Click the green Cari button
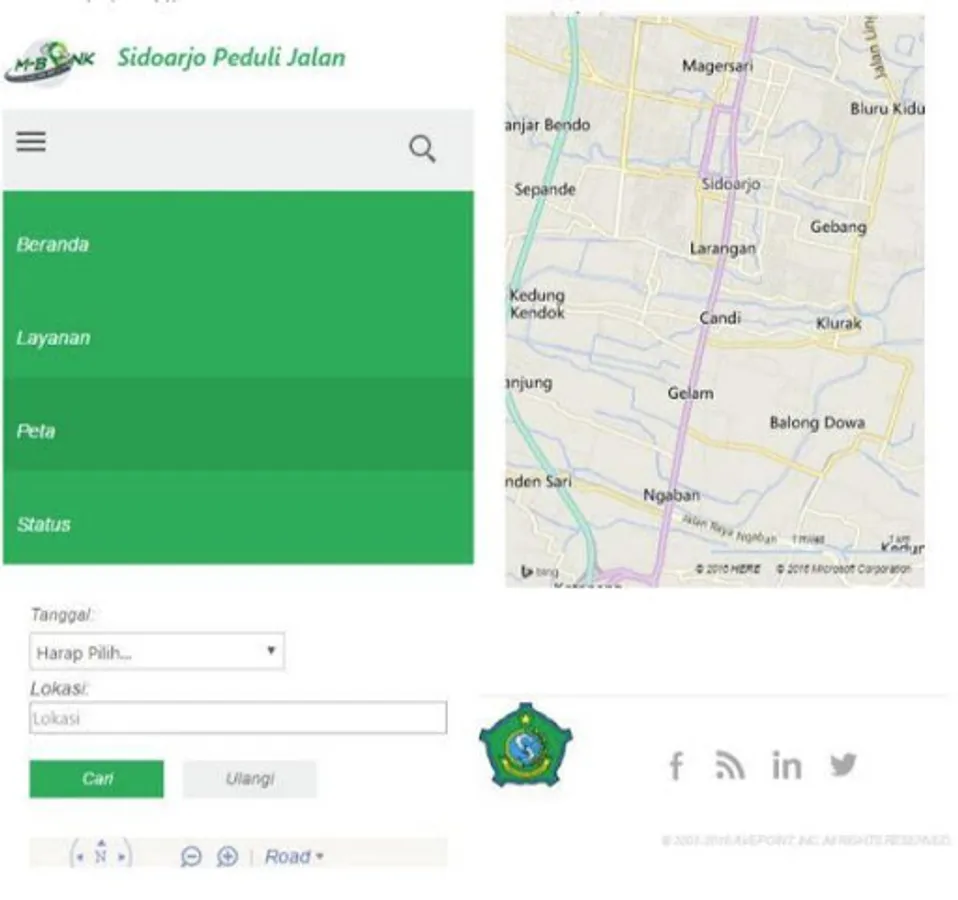 click(x=97, y=779)
